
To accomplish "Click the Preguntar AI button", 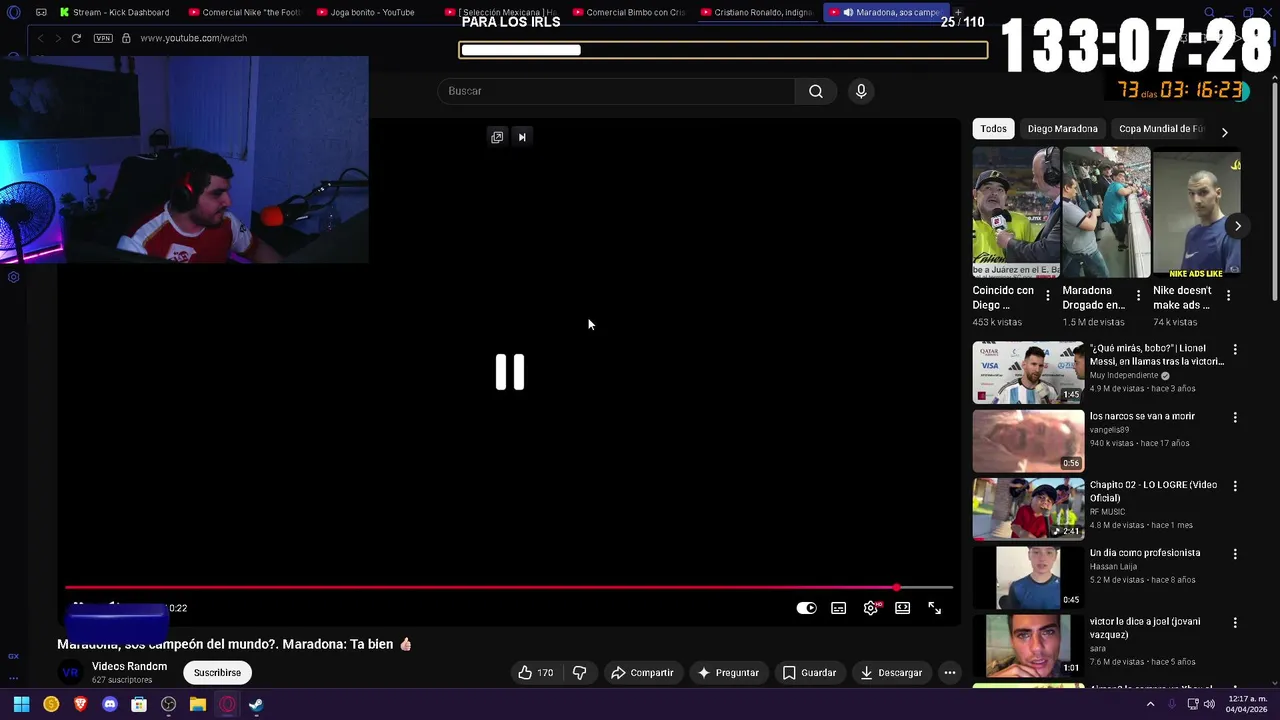I will point(728,673).
